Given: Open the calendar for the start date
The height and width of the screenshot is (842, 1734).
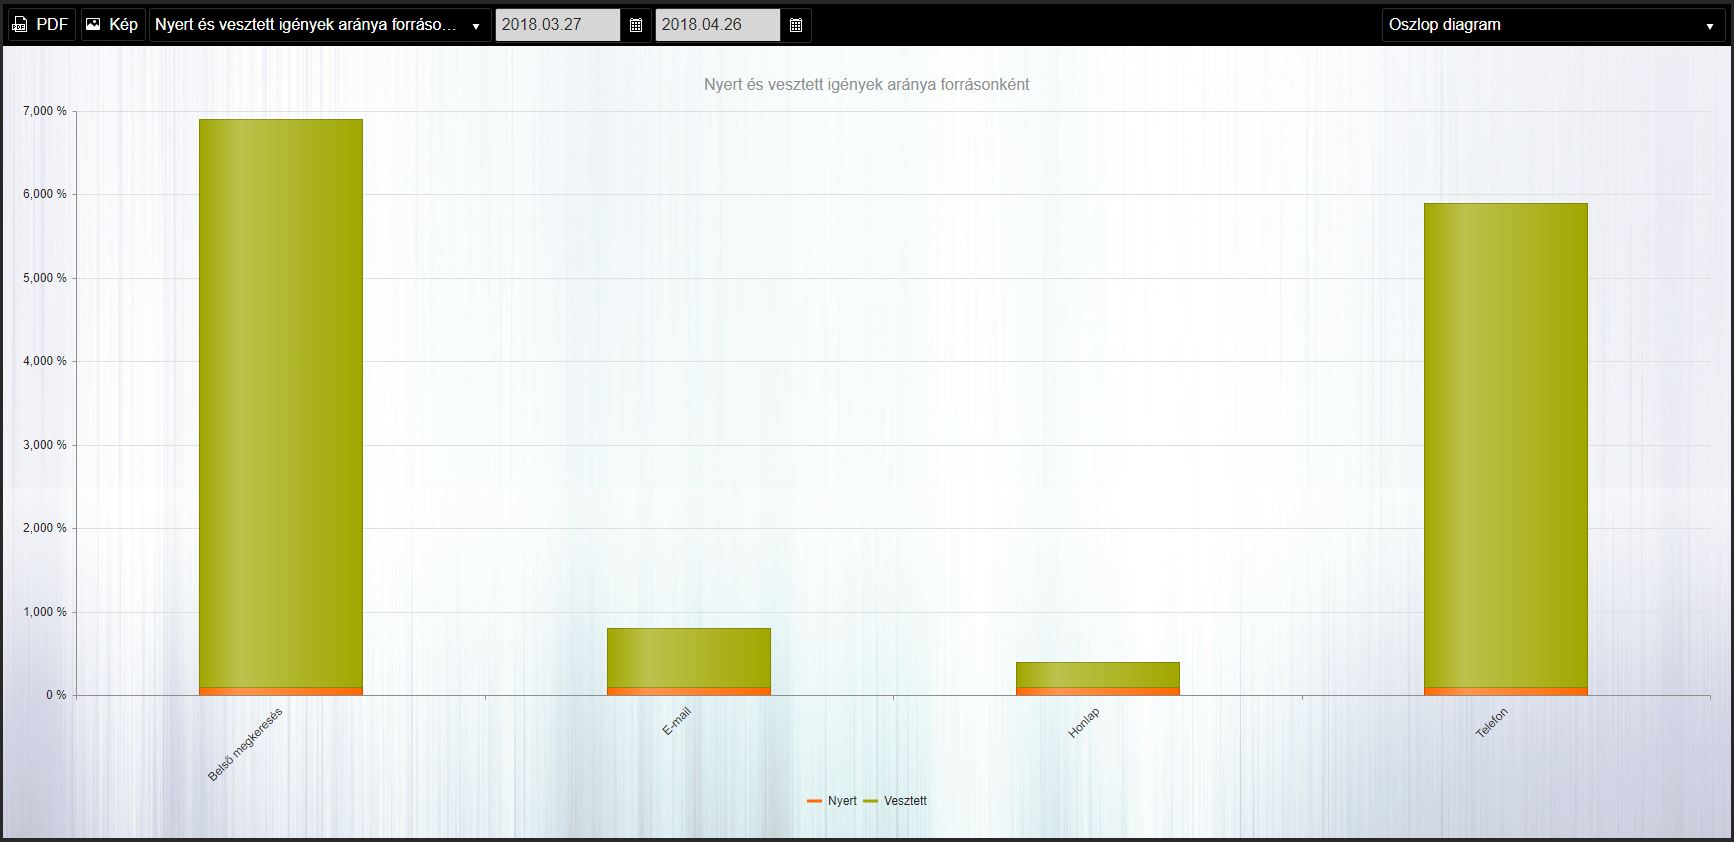Looking at the screenshot, I should (636, 25).
